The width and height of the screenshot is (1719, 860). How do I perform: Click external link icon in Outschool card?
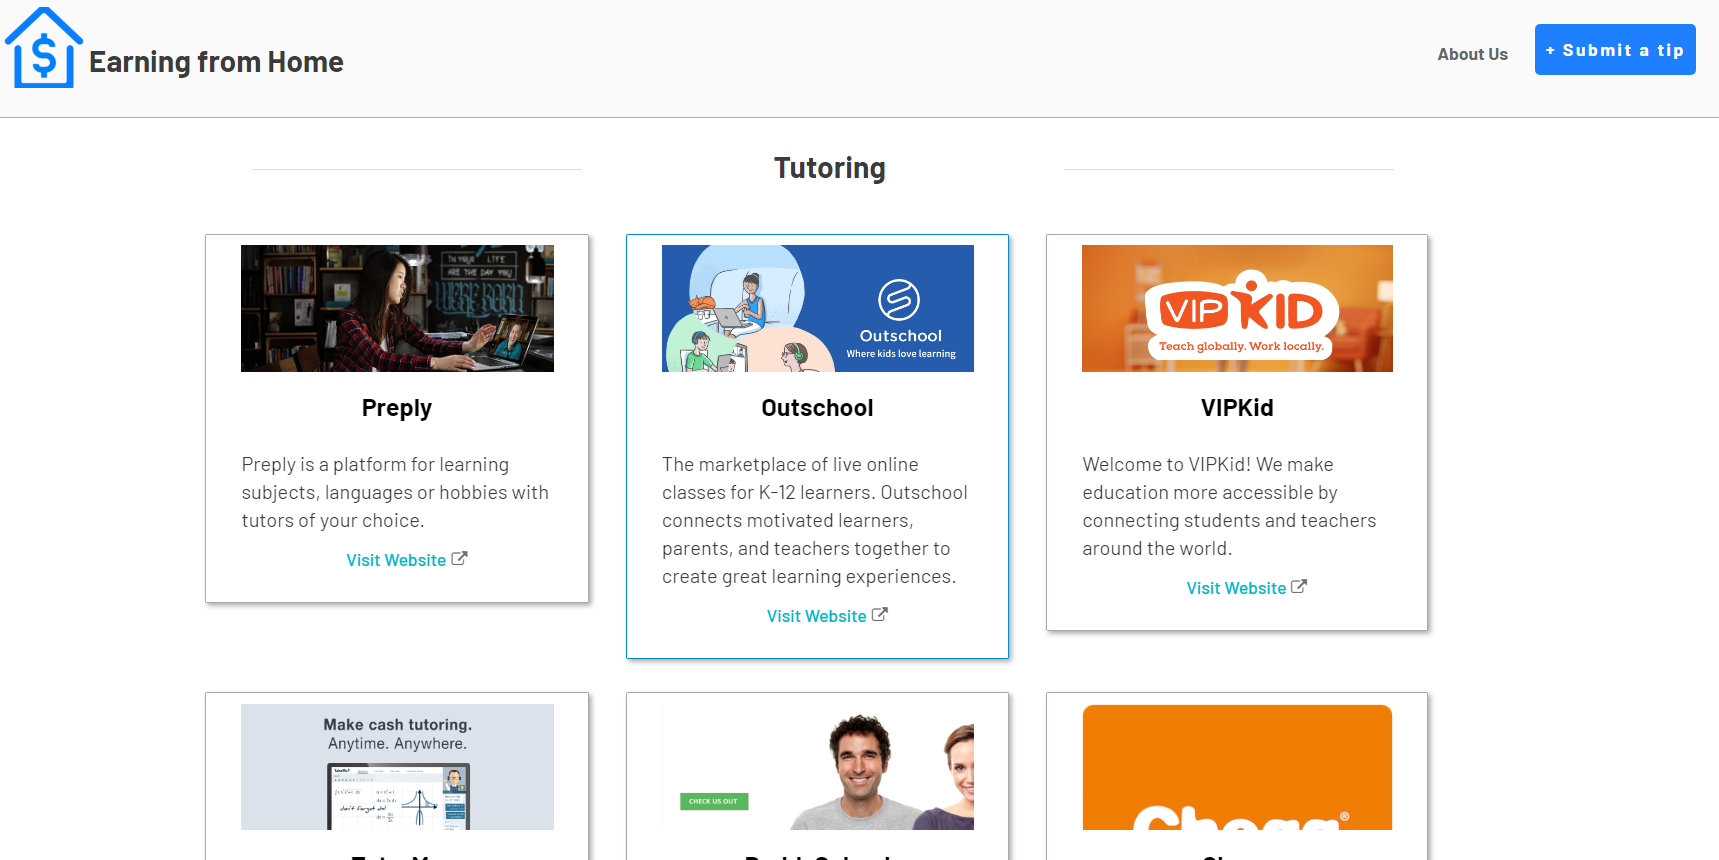point(879,615)
